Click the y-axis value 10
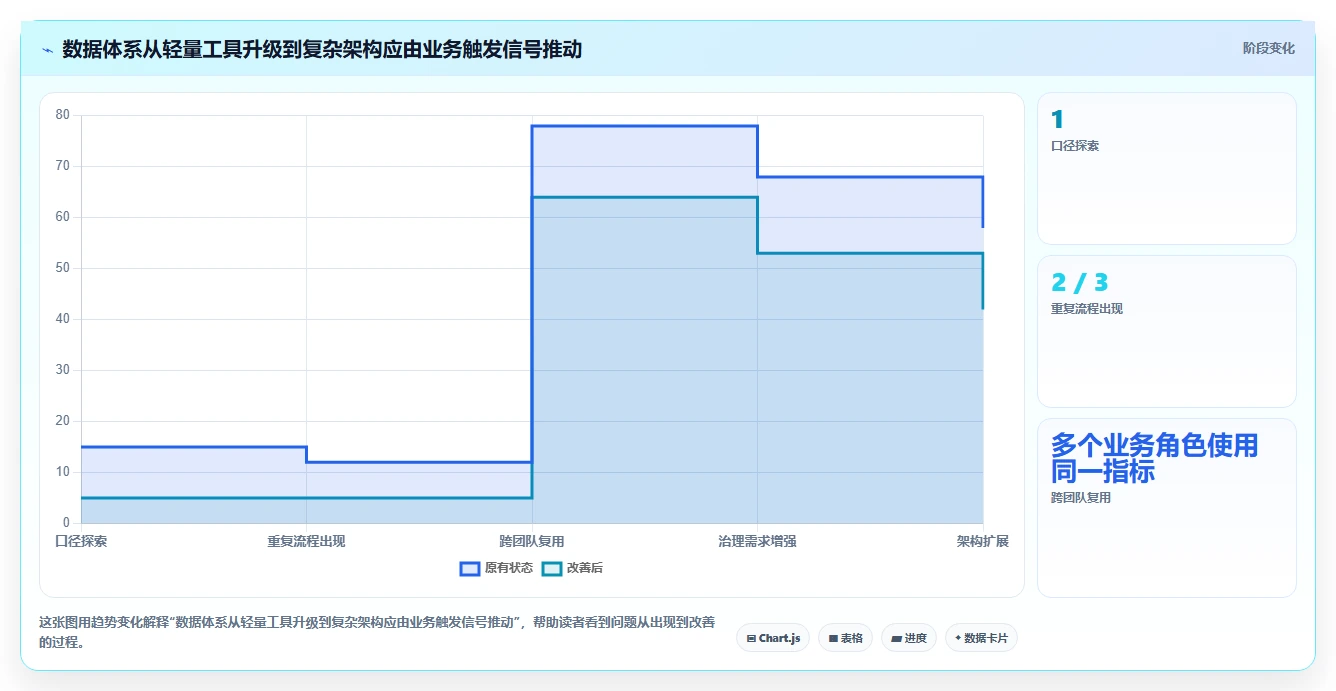1336x691 pixels. [63, 472]
